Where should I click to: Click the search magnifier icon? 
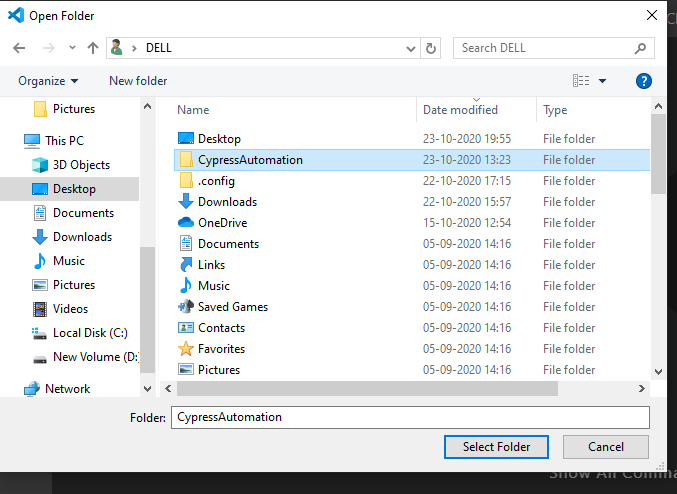click(x=640, y=48)
